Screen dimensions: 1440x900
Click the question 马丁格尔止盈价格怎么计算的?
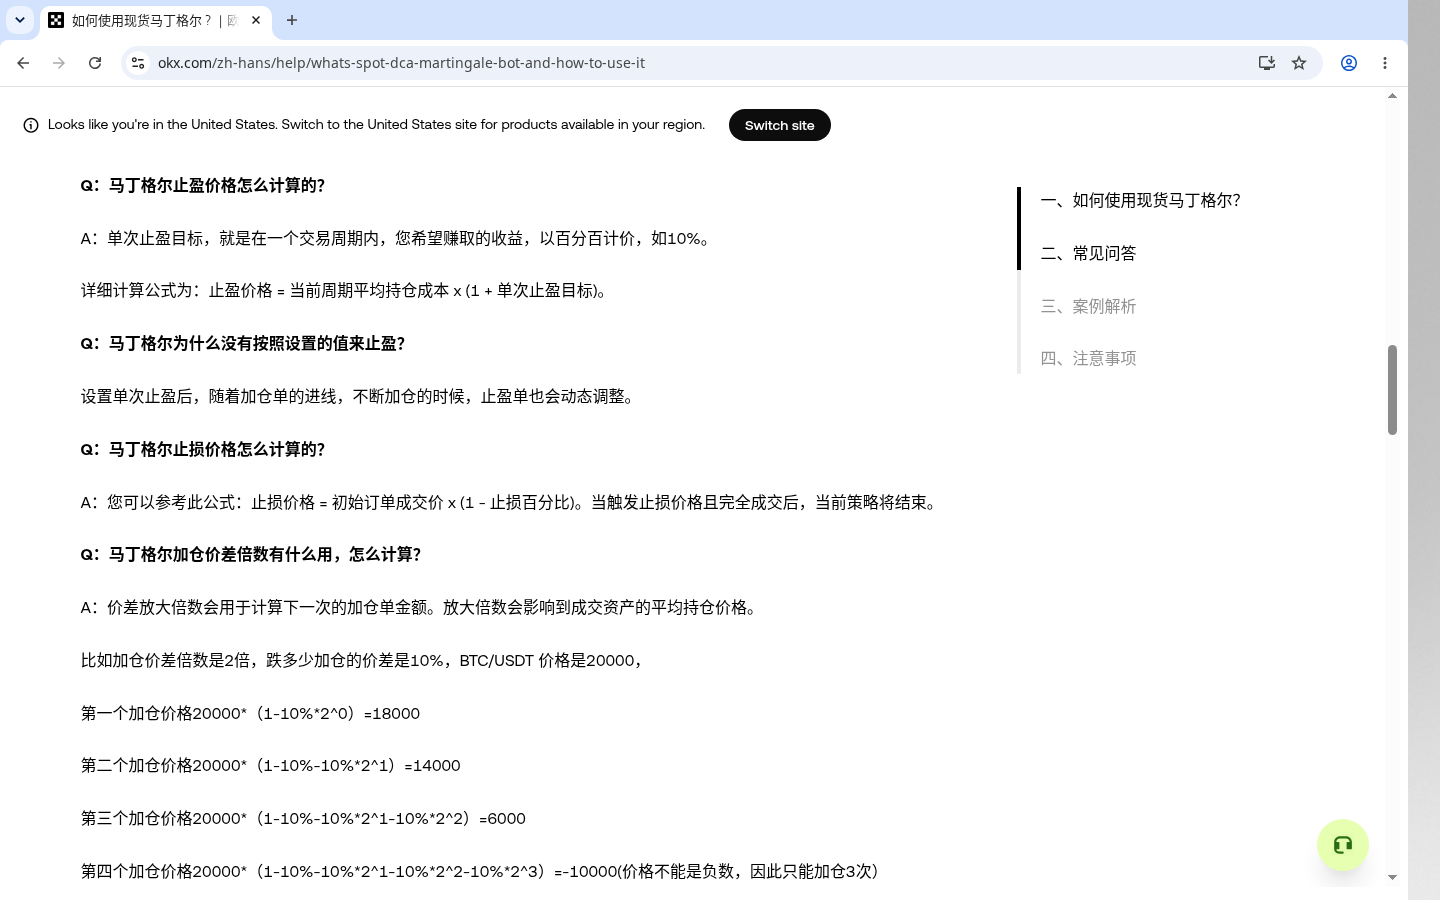coord(203,185)
